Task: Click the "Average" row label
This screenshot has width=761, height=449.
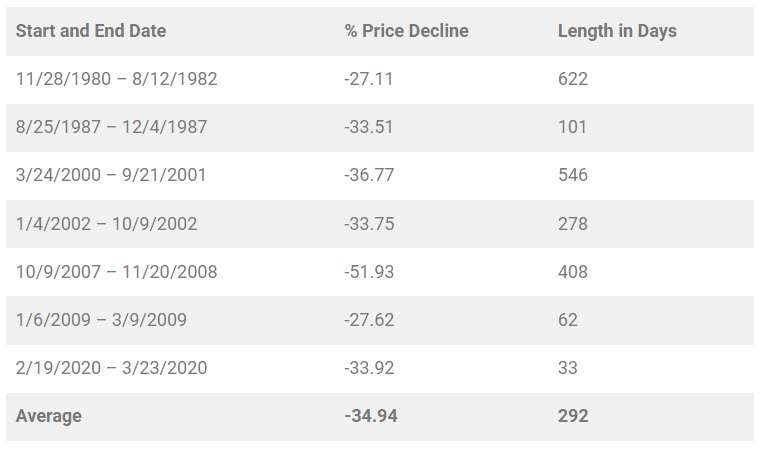Action: (49, 416)
